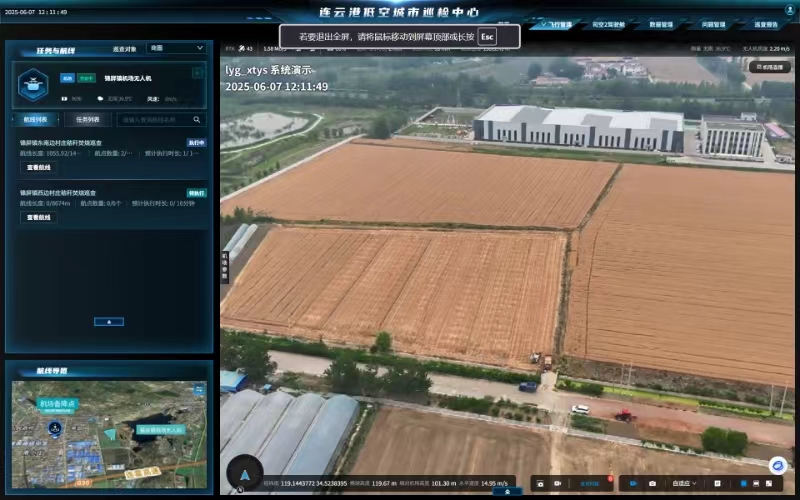
Task: Switch to the 任务列表 tab
Action: [x=88, y=120]
